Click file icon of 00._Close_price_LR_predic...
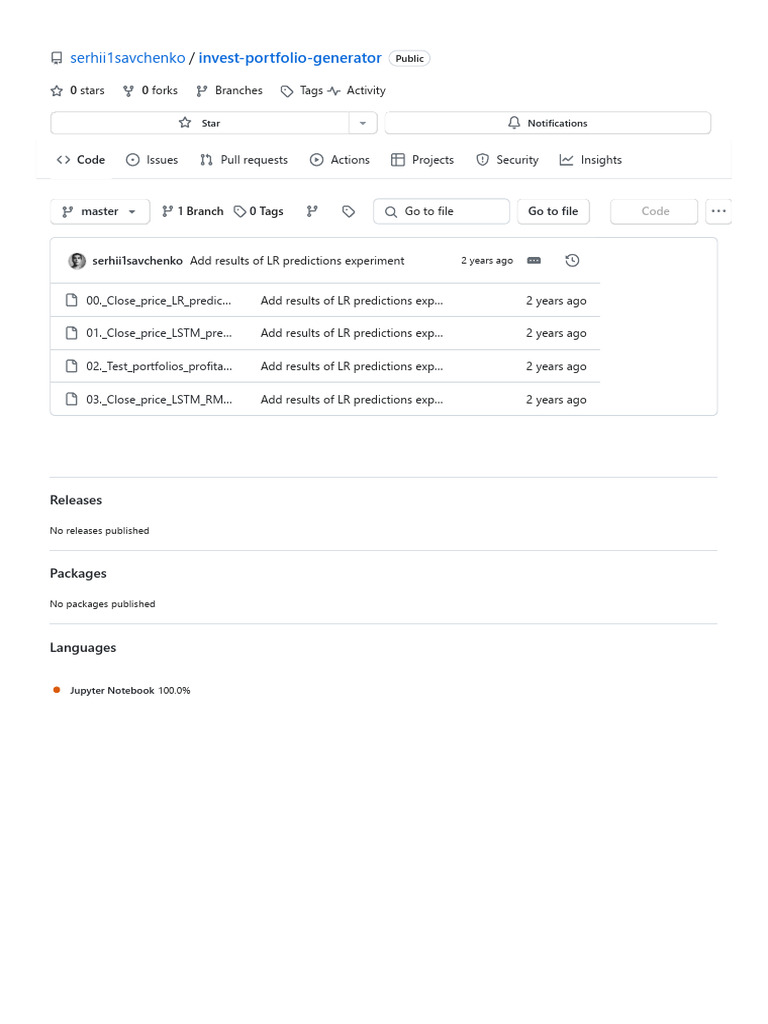Image resolution: width=768 pixels, height=1024 pixels. 72,301
